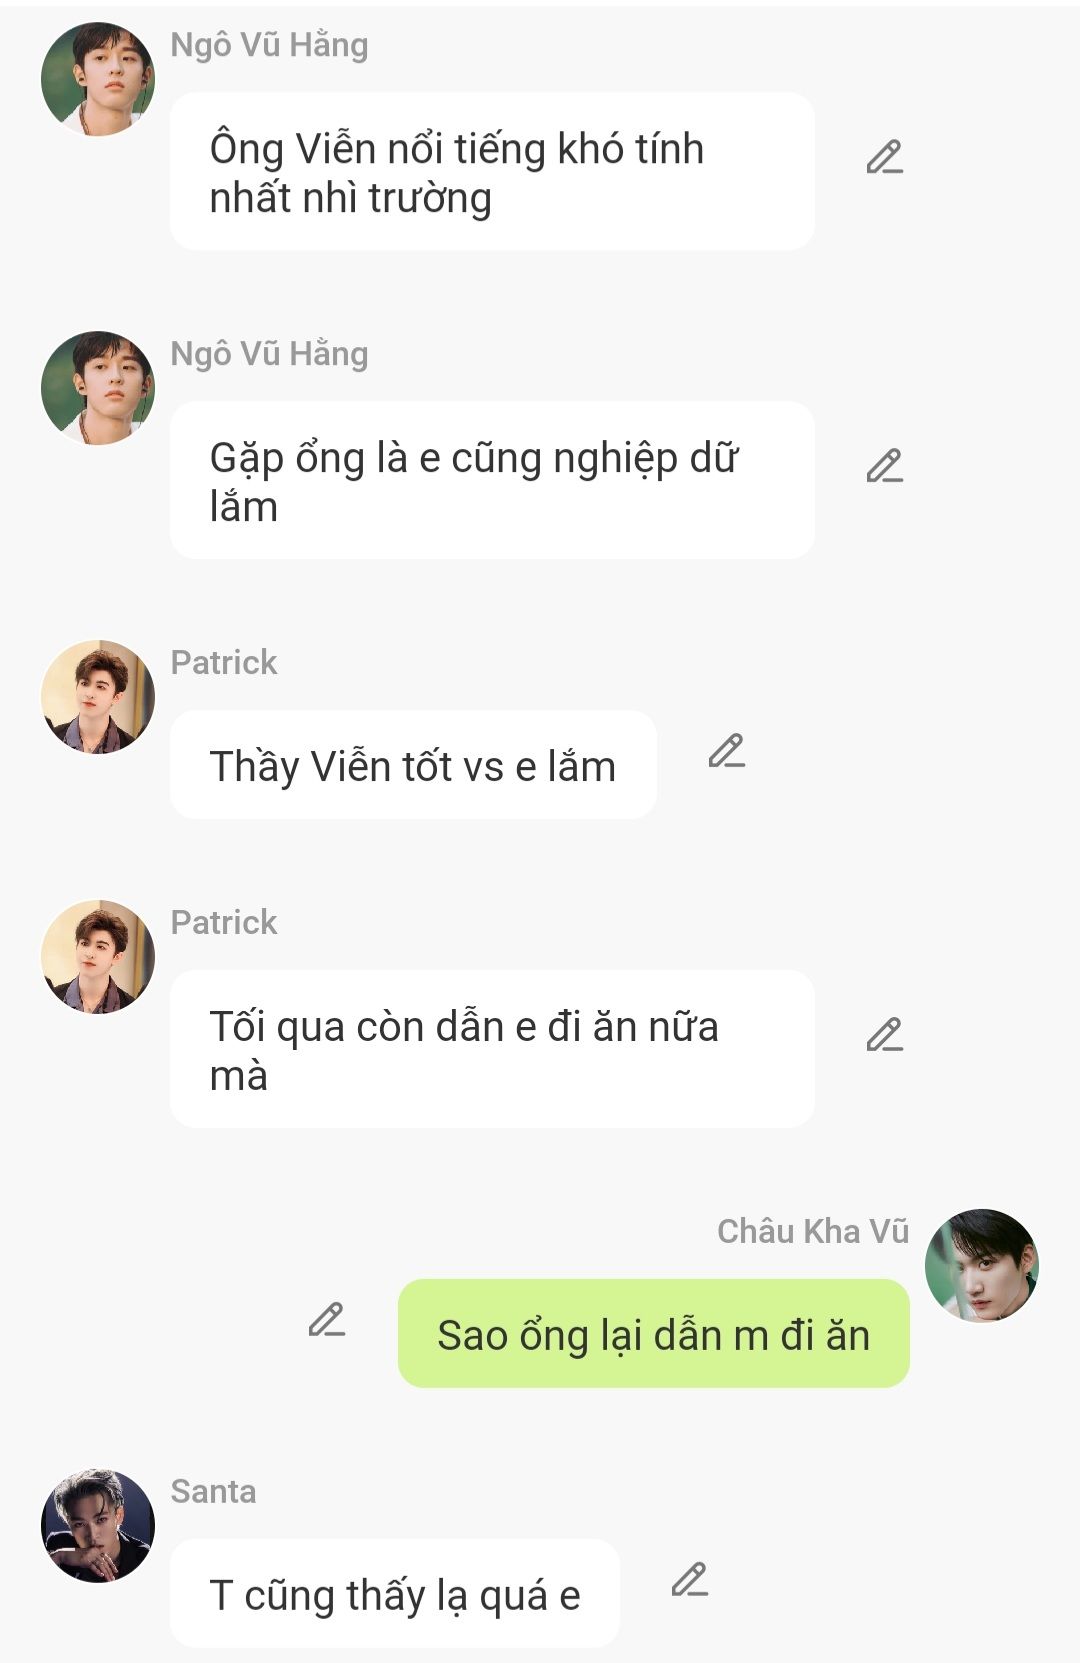Open Santa's profile picture

pos(98,1526)
